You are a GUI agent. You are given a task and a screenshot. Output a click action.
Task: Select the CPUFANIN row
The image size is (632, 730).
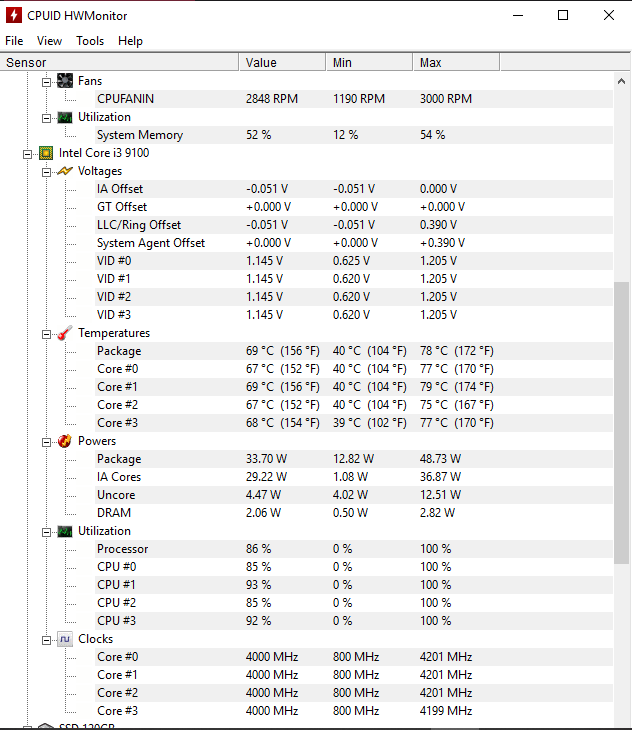pos(354,99)
